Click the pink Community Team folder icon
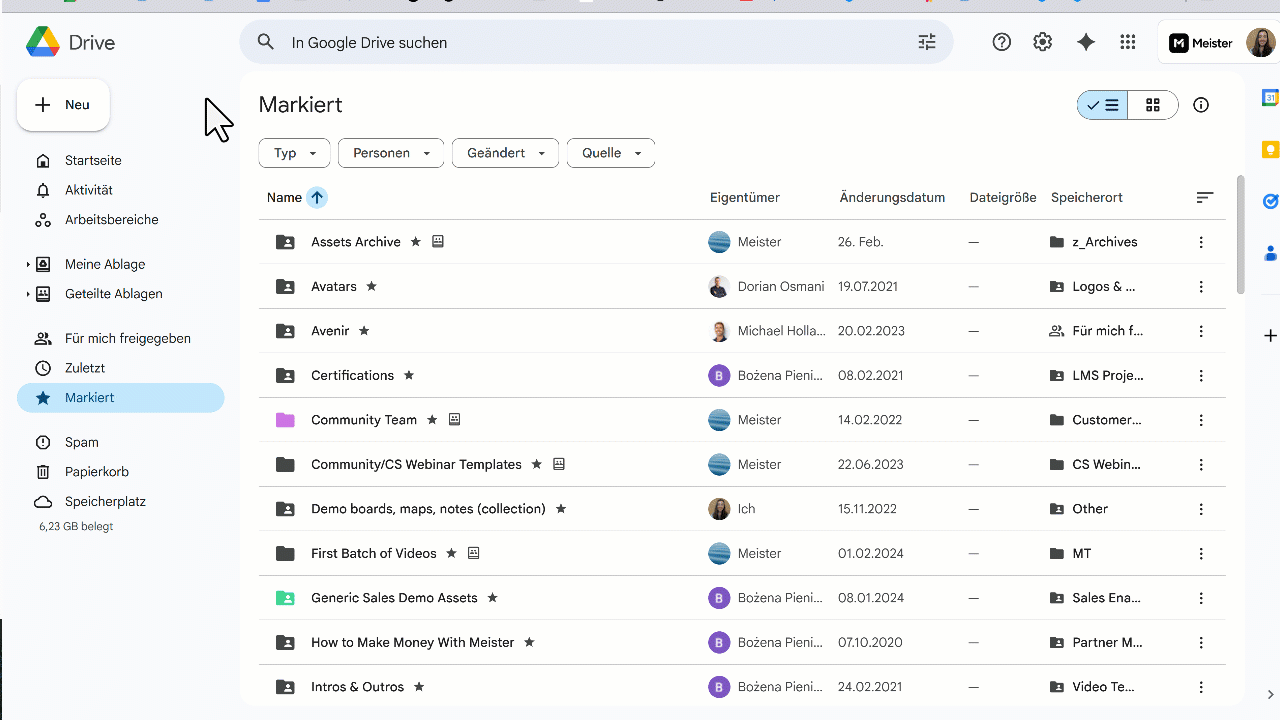The height and width of the screenshot is (720, 1280). tap(285, 420)
